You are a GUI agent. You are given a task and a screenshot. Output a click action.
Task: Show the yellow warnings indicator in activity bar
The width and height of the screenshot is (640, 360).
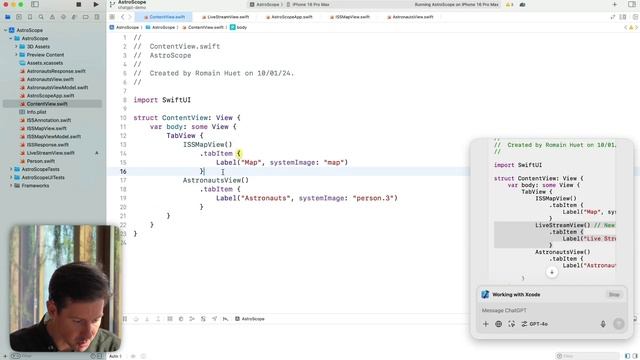click(509, 4)
